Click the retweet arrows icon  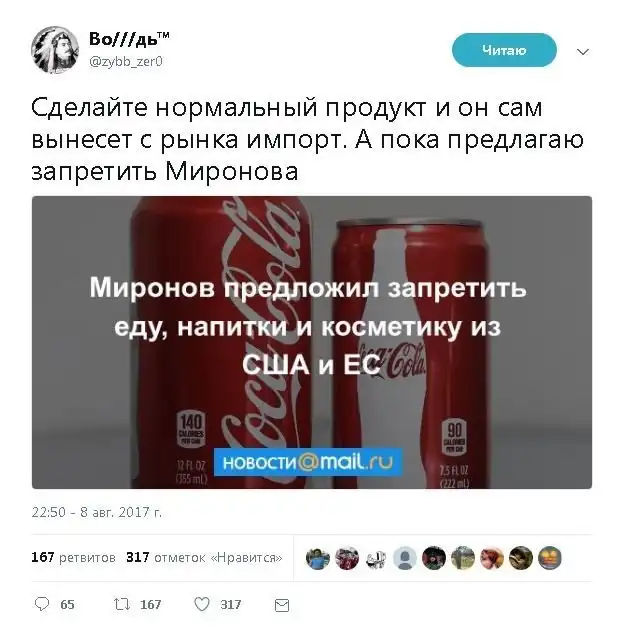pos(121,604)
